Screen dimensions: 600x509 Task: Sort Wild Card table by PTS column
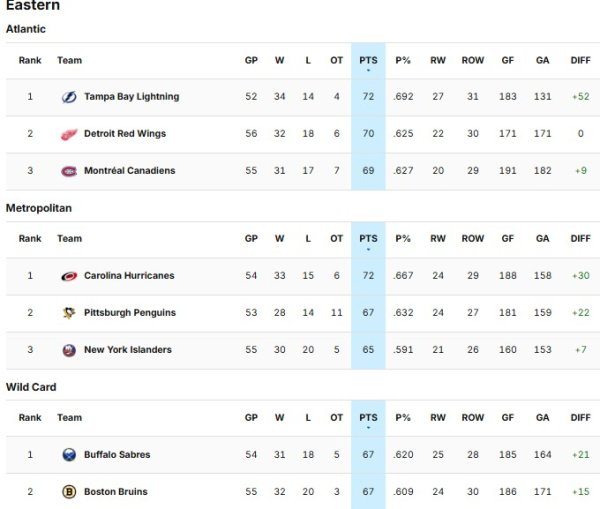click(x=368, y=418)
